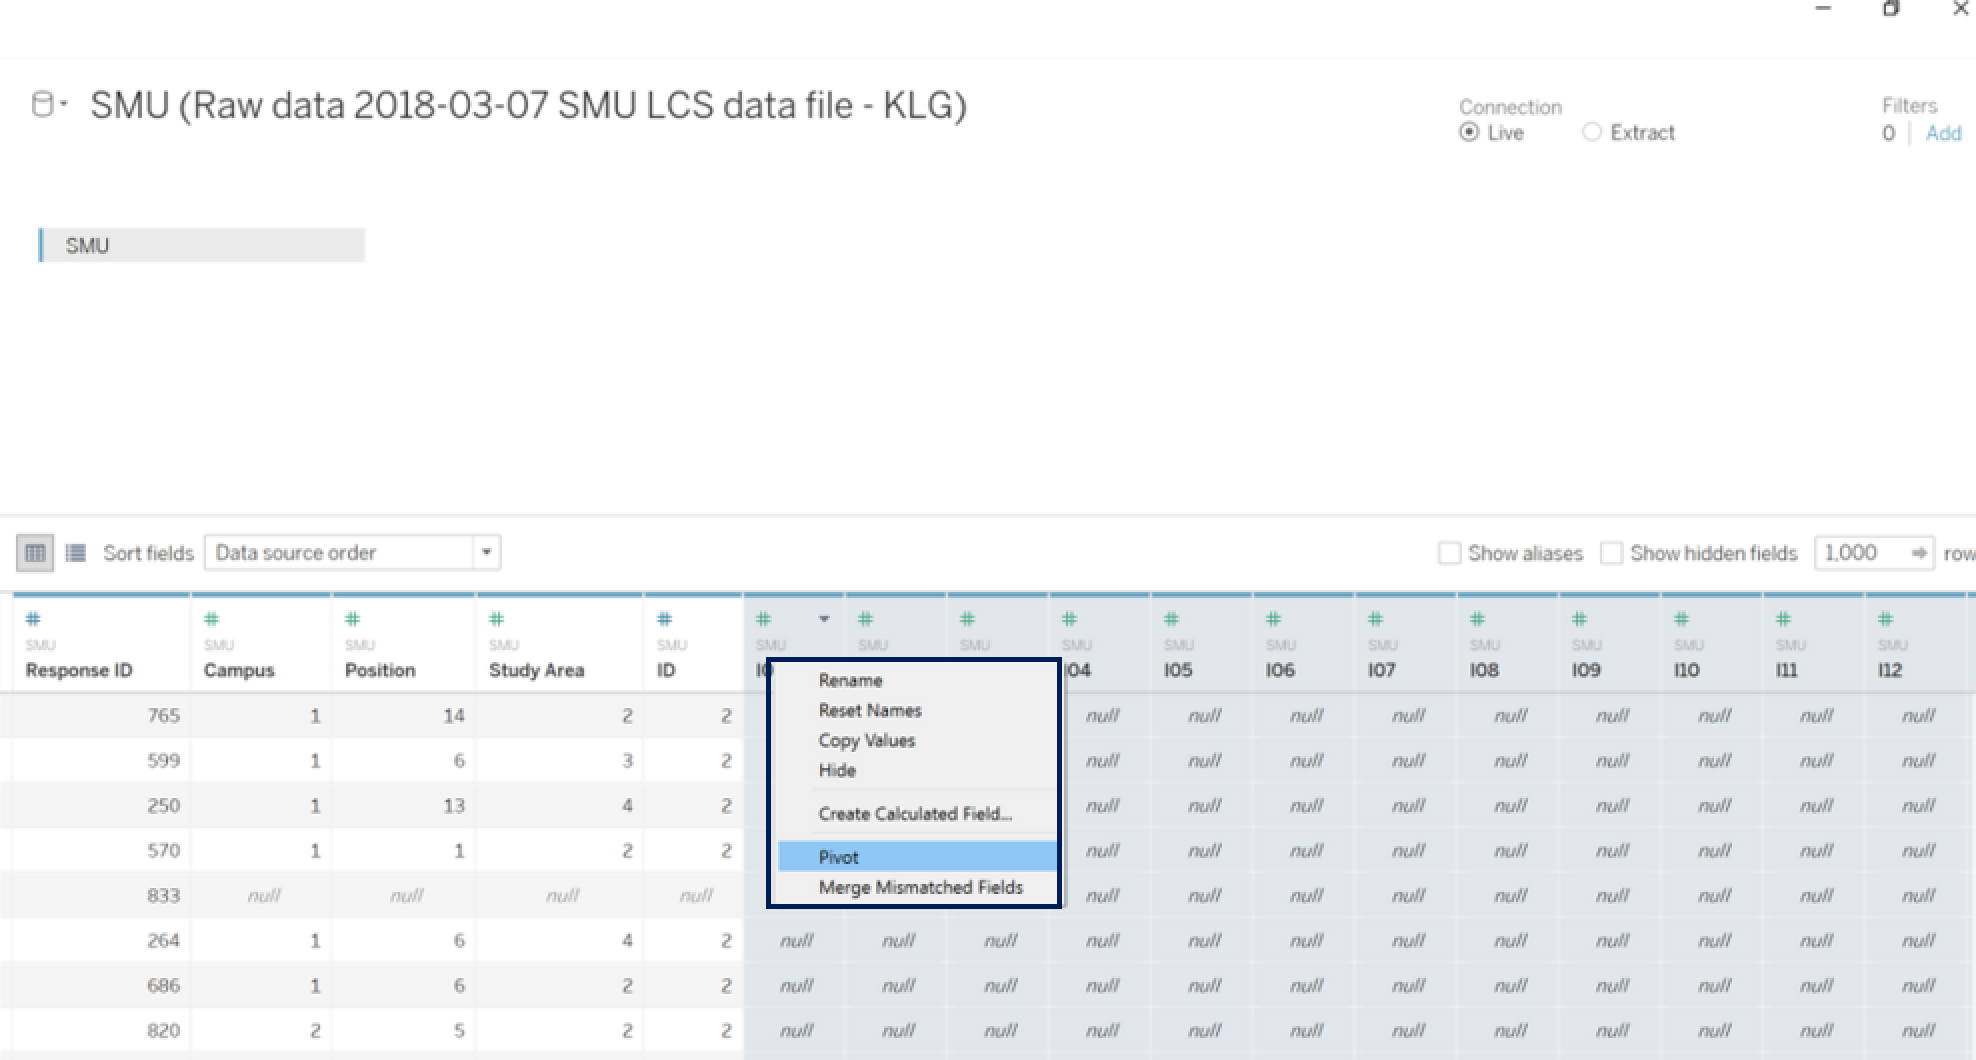Open the selected column's dropdown arrow
1976x1060 pixels.
[x=824, y=619]
